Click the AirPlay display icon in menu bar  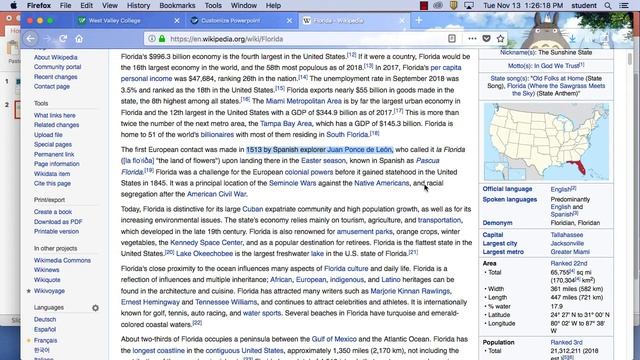pyautogui.click(x=469, y=6)
